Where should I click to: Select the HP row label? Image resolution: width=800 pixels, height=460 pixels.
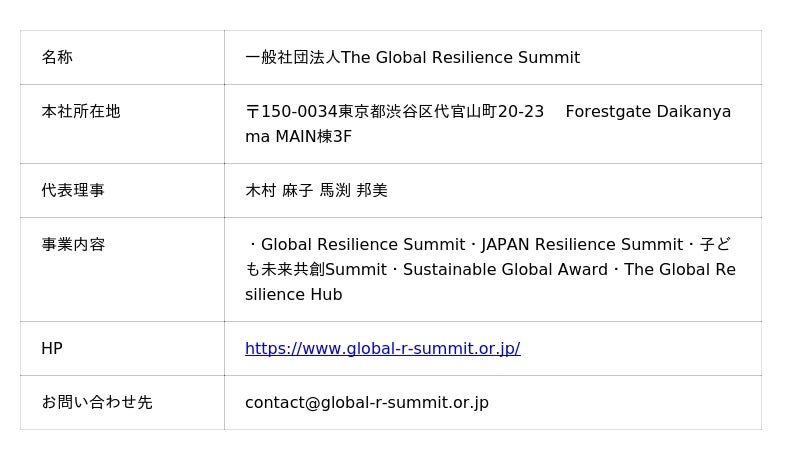point(52,348)
